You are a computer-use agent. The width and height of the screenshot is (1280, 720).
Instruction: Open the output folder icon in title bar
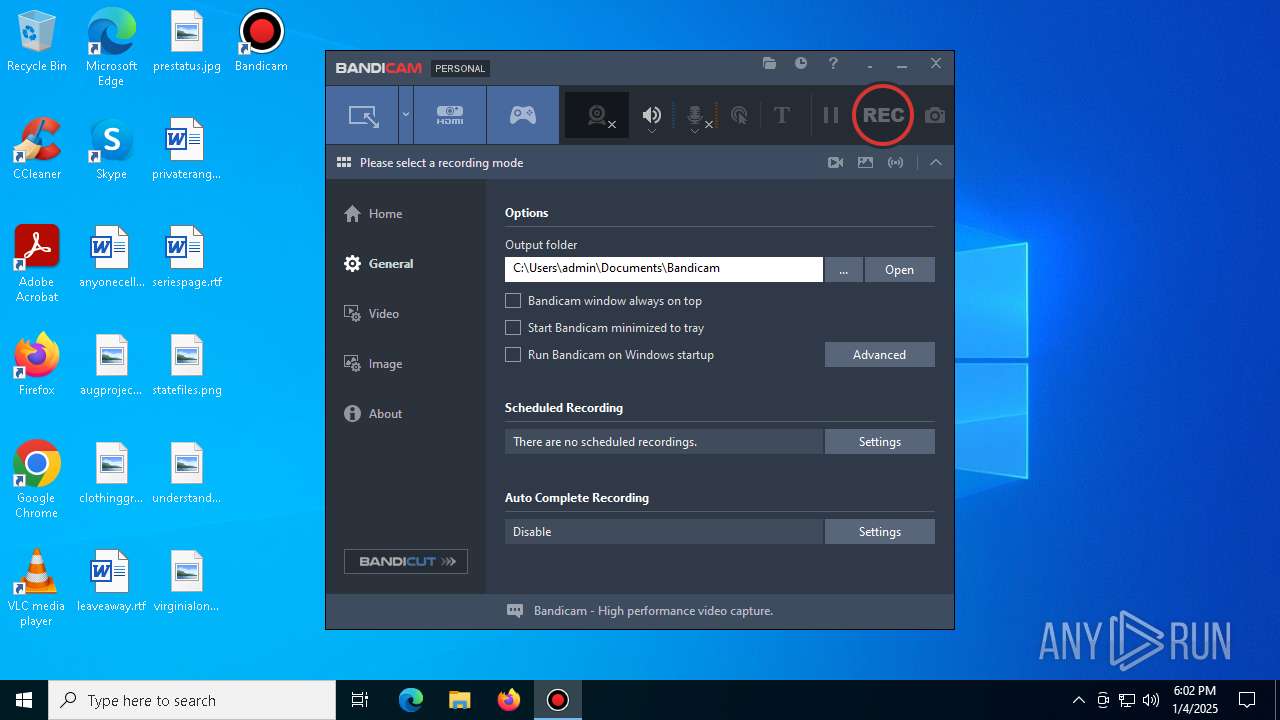769,63
